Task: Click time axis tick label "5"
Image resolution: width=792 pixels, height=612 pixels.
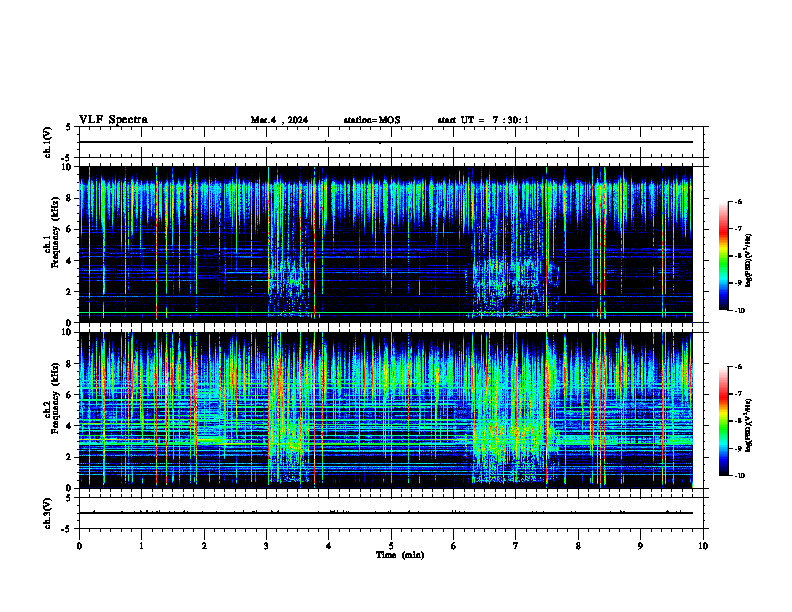Action: 391,546
